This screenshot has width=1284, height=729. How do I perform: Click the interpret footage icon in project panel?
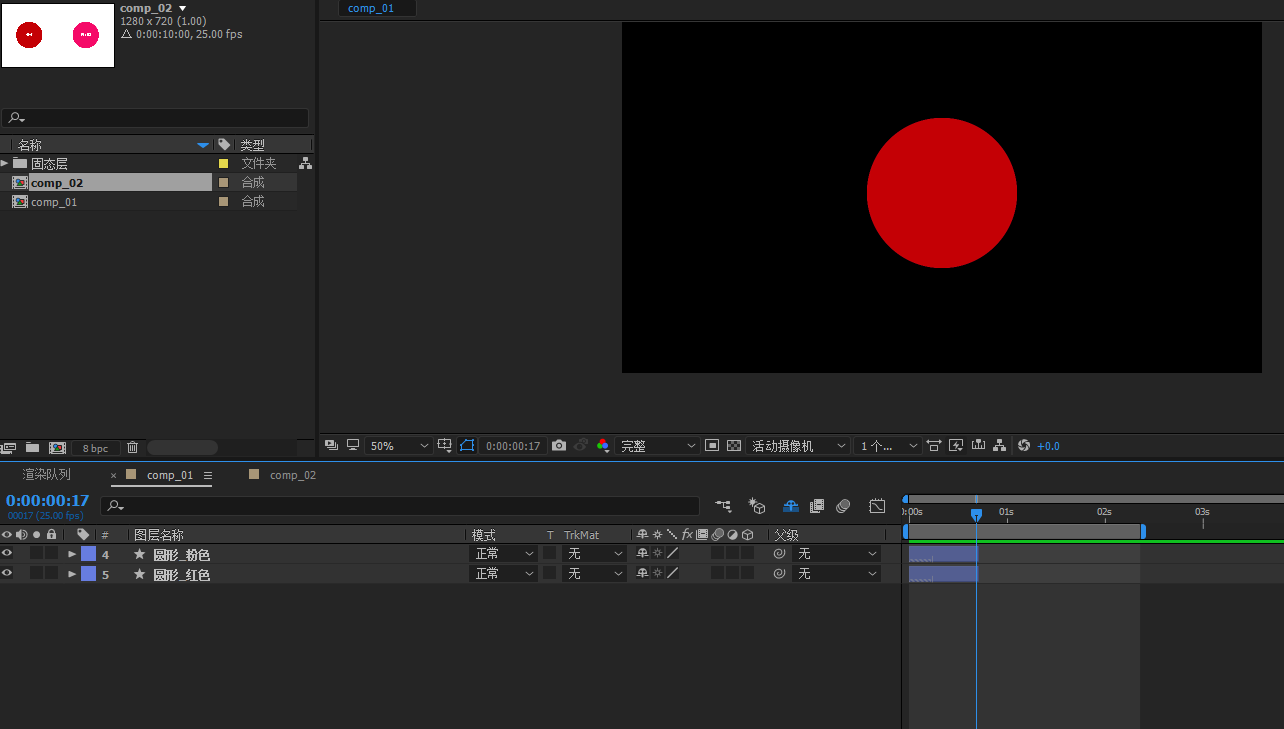[x=9, y=447]
